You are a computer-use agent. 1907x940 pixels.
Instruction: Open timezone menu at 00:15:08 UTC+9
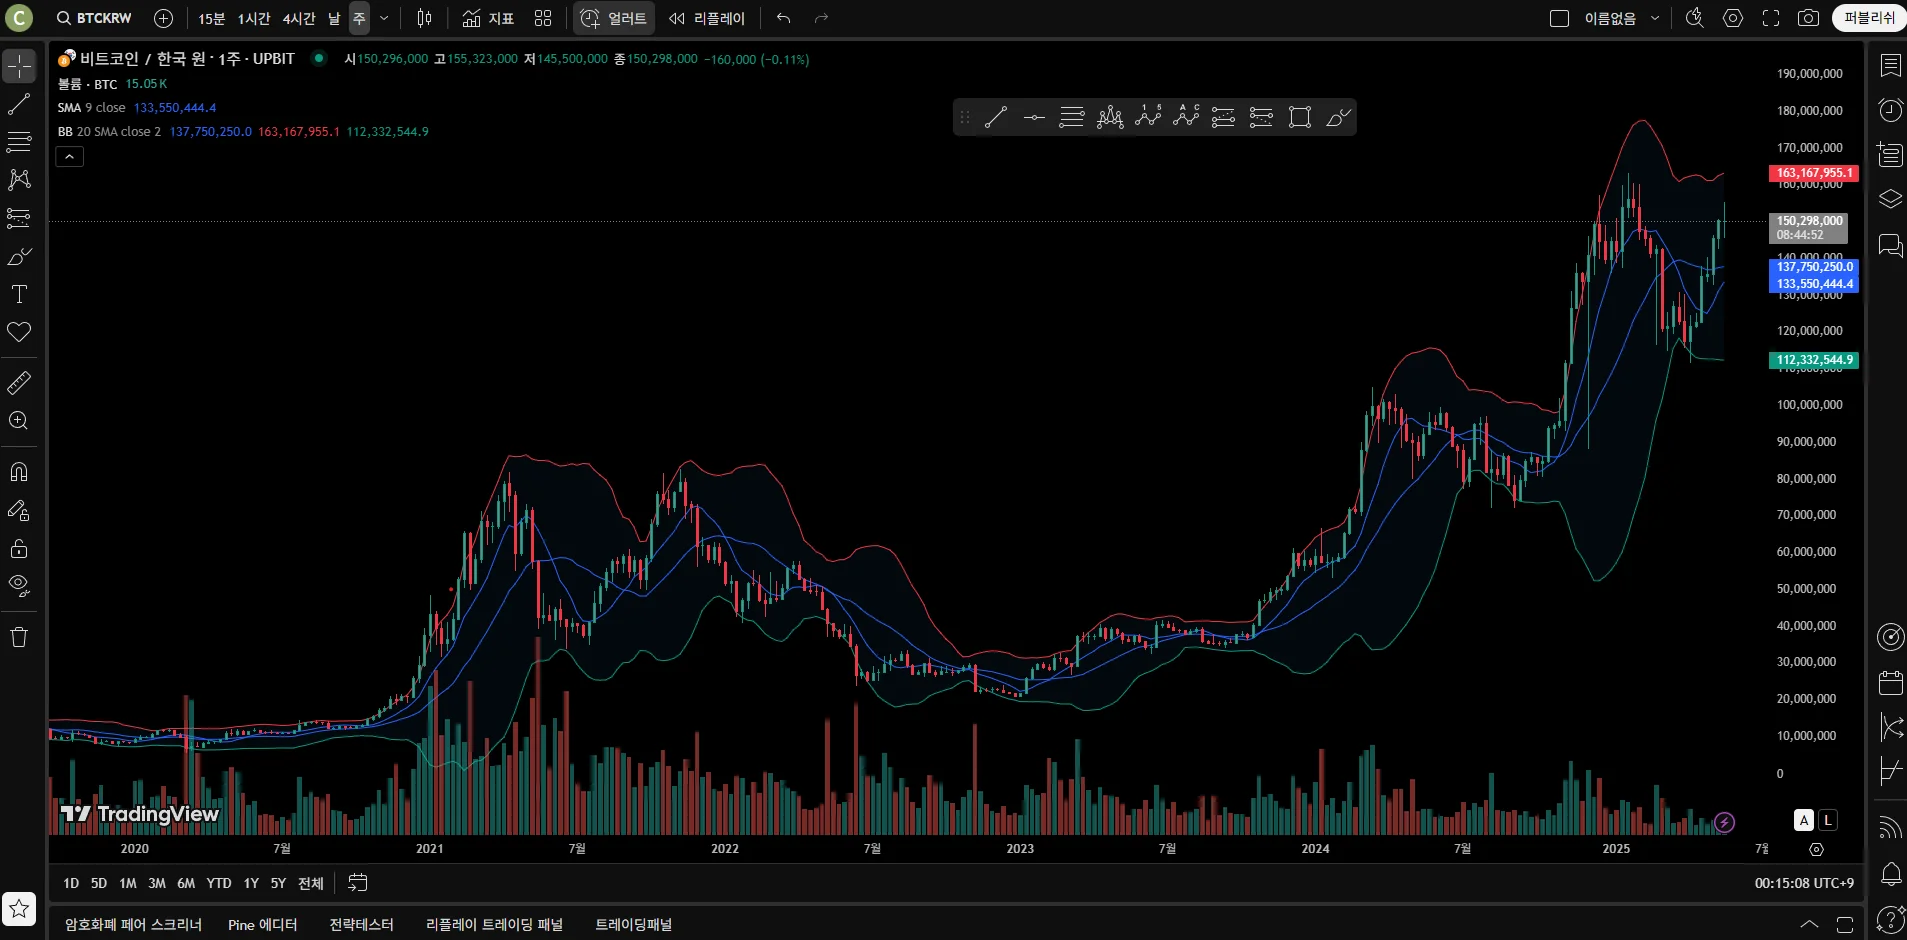[1804, 883]
